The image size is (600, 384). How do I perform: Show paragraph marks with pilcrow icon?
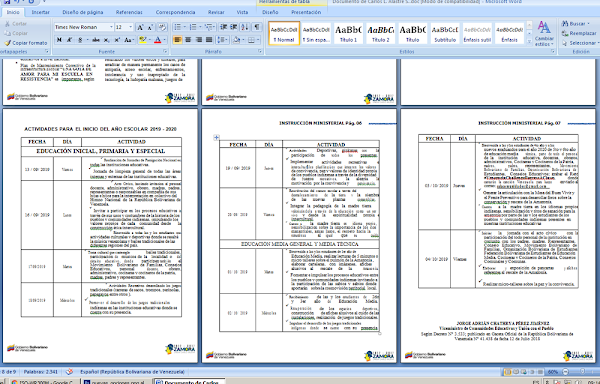(257, 27)
